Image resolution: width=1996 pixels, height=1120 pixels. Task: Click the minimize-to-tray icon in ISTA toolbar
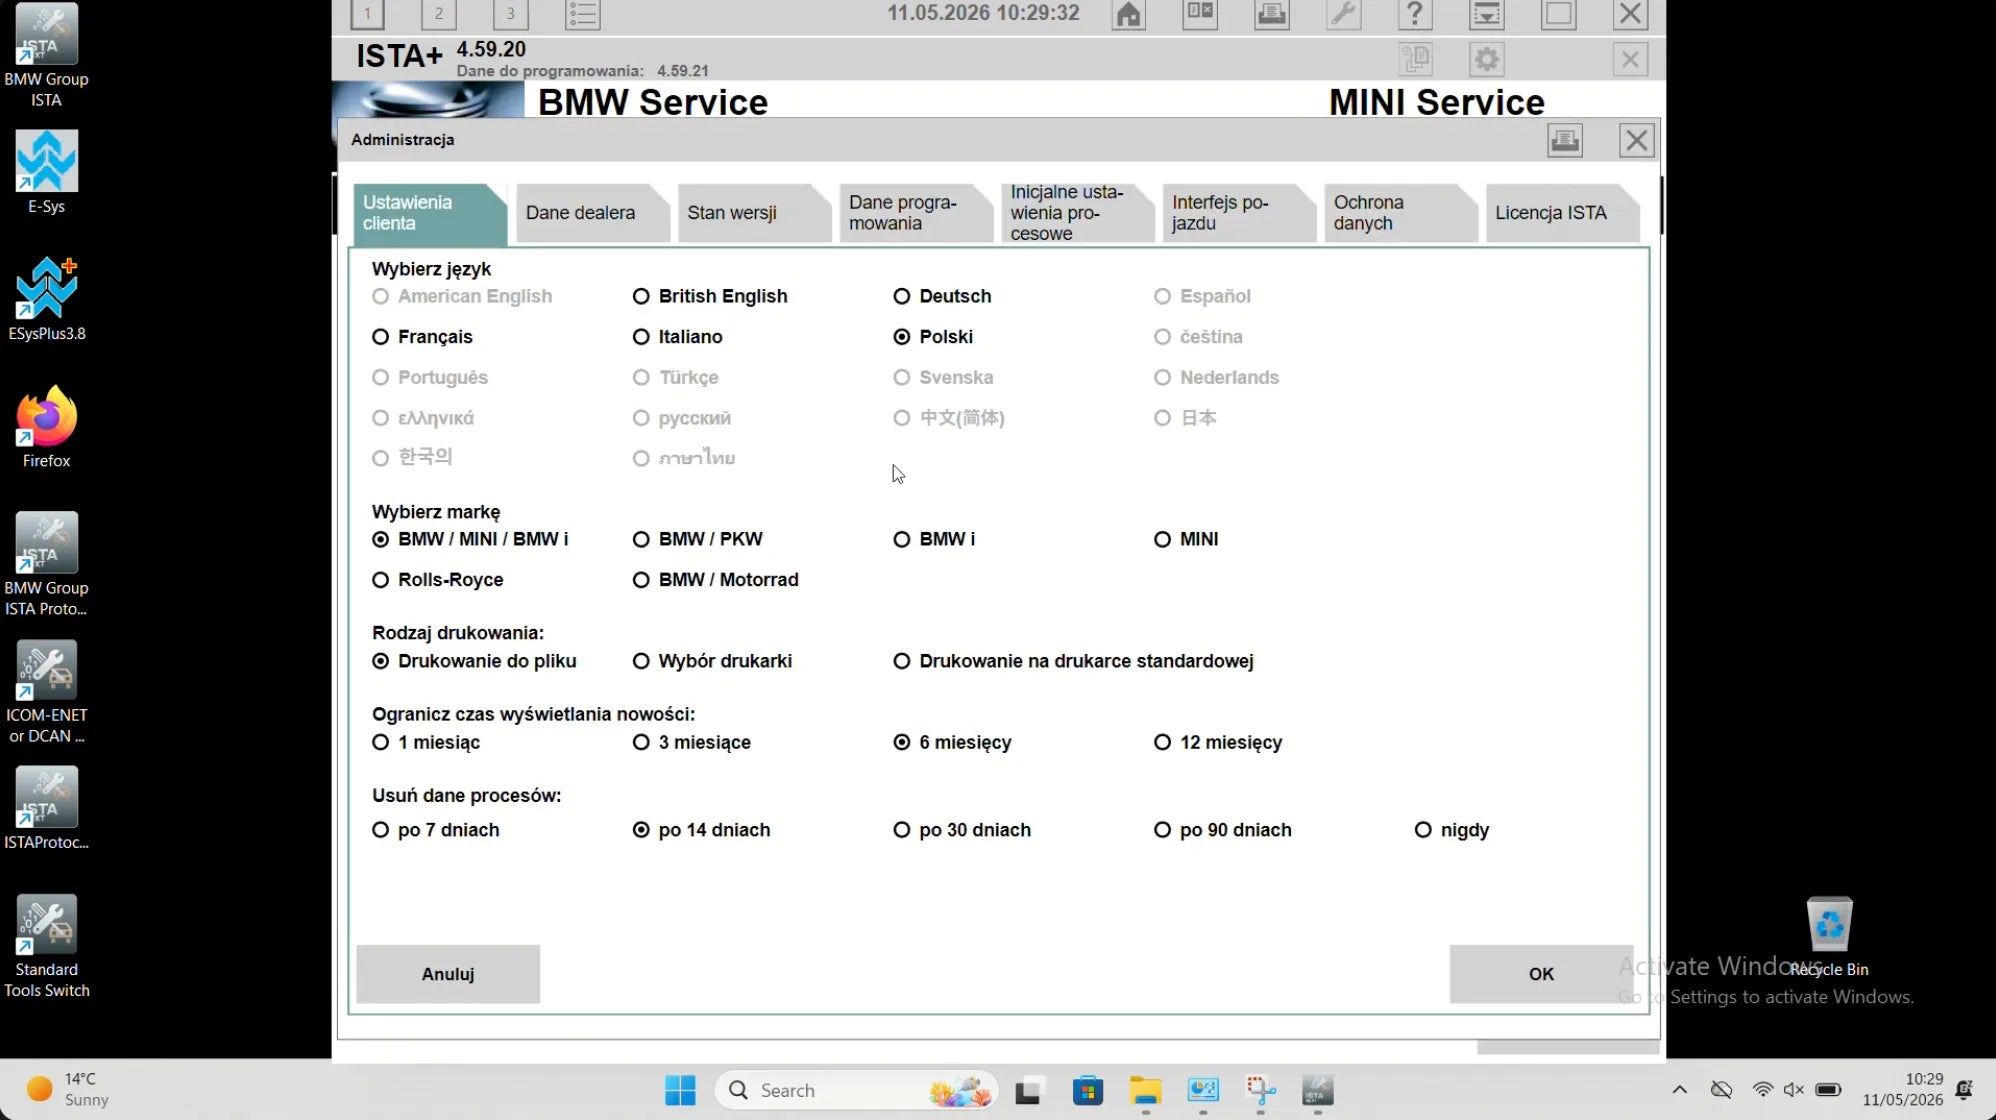pyautogui.click(x=1486, y=14)
